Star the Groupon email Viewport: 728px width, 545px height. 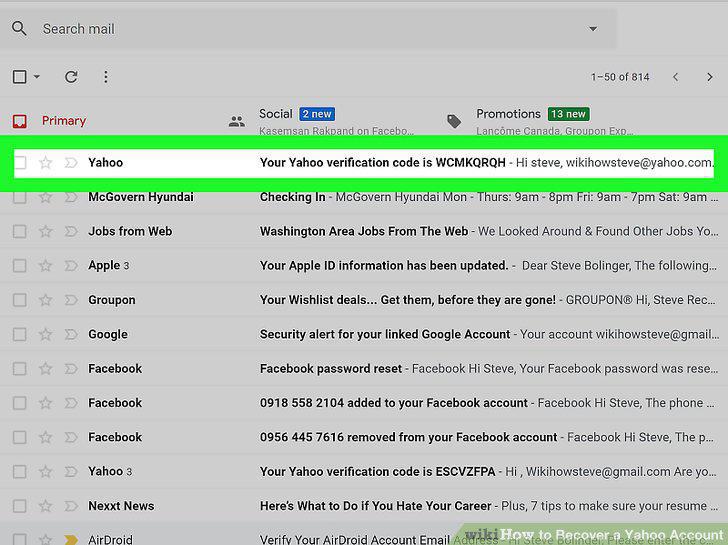(x=45, y=300)
